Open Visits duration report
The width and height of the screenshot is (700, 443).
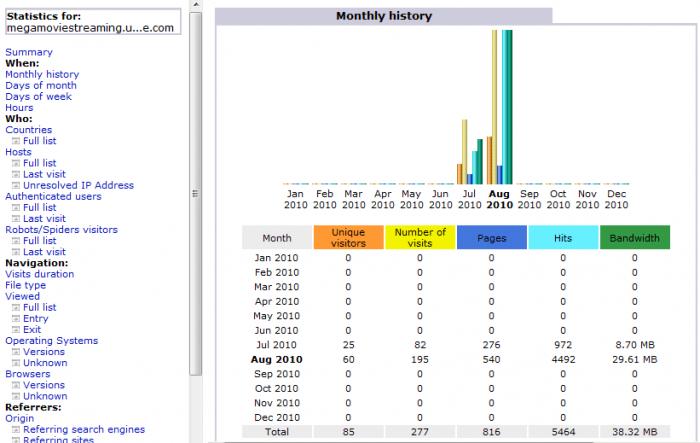40,274
